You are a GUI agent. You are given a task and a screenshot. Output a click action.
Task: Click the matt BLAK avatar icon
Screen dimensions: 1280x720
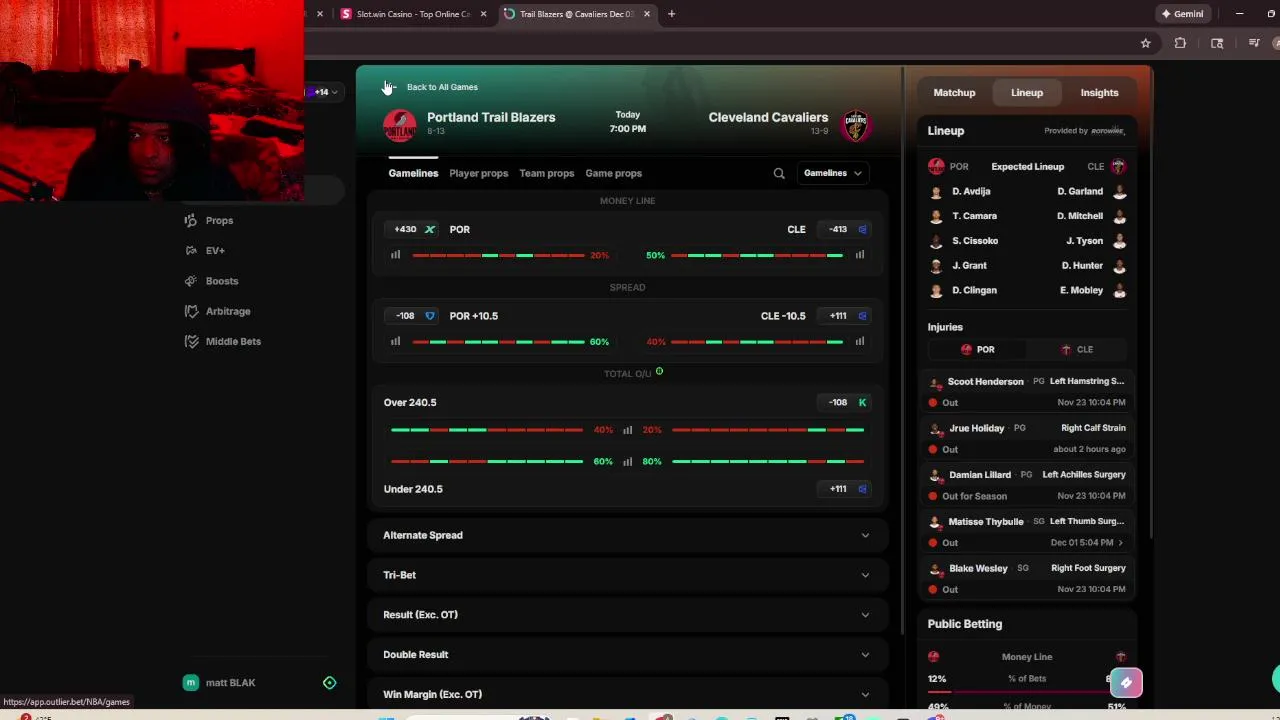[191, 683]
